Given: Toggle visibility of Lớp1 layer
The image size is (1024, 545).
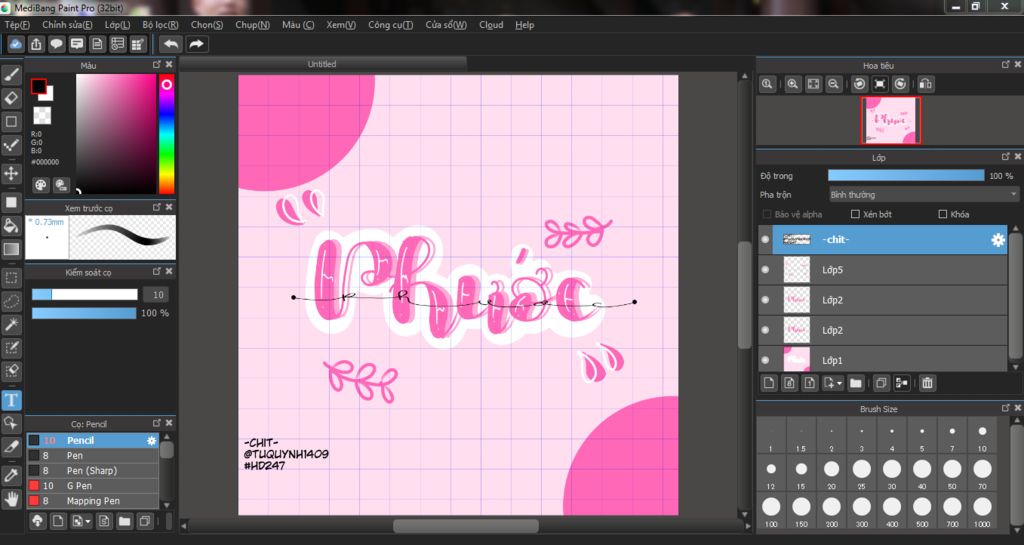Looking at the screenshot, I should point(765,360).
